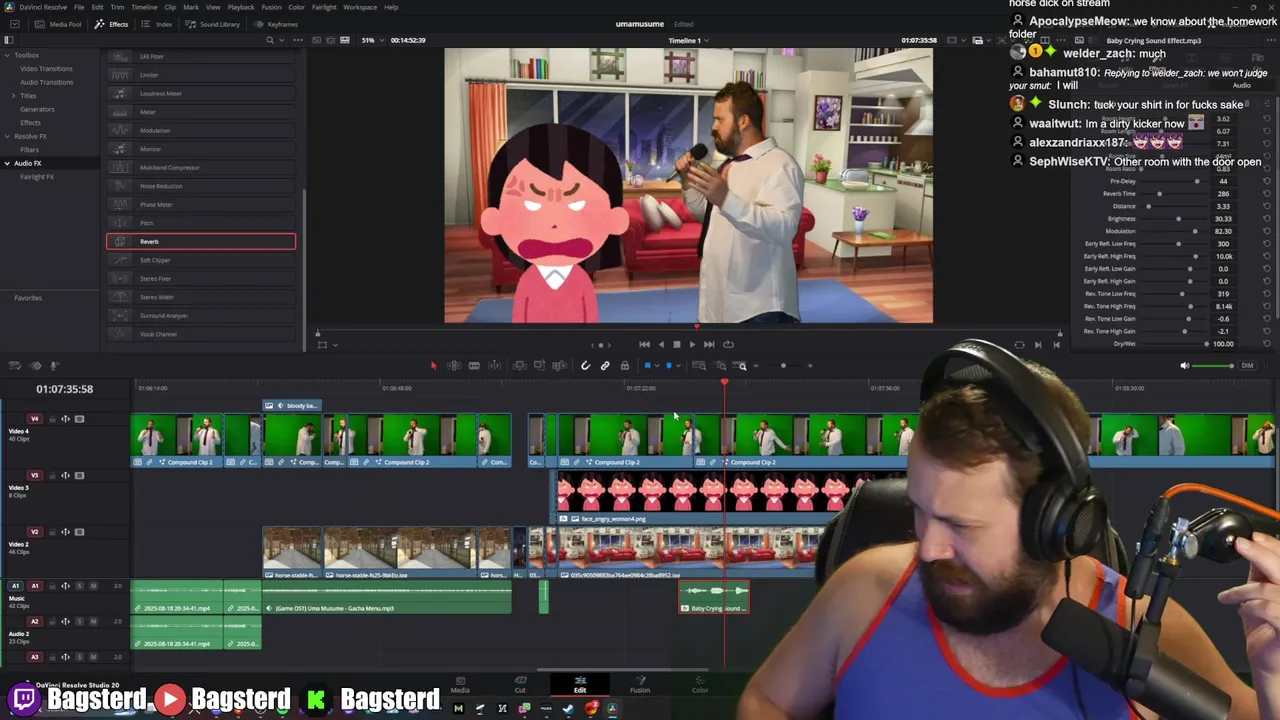The image size is (1280, 720).
Task: Click Play Reverse in viewer transport
Action: [660, 344]
